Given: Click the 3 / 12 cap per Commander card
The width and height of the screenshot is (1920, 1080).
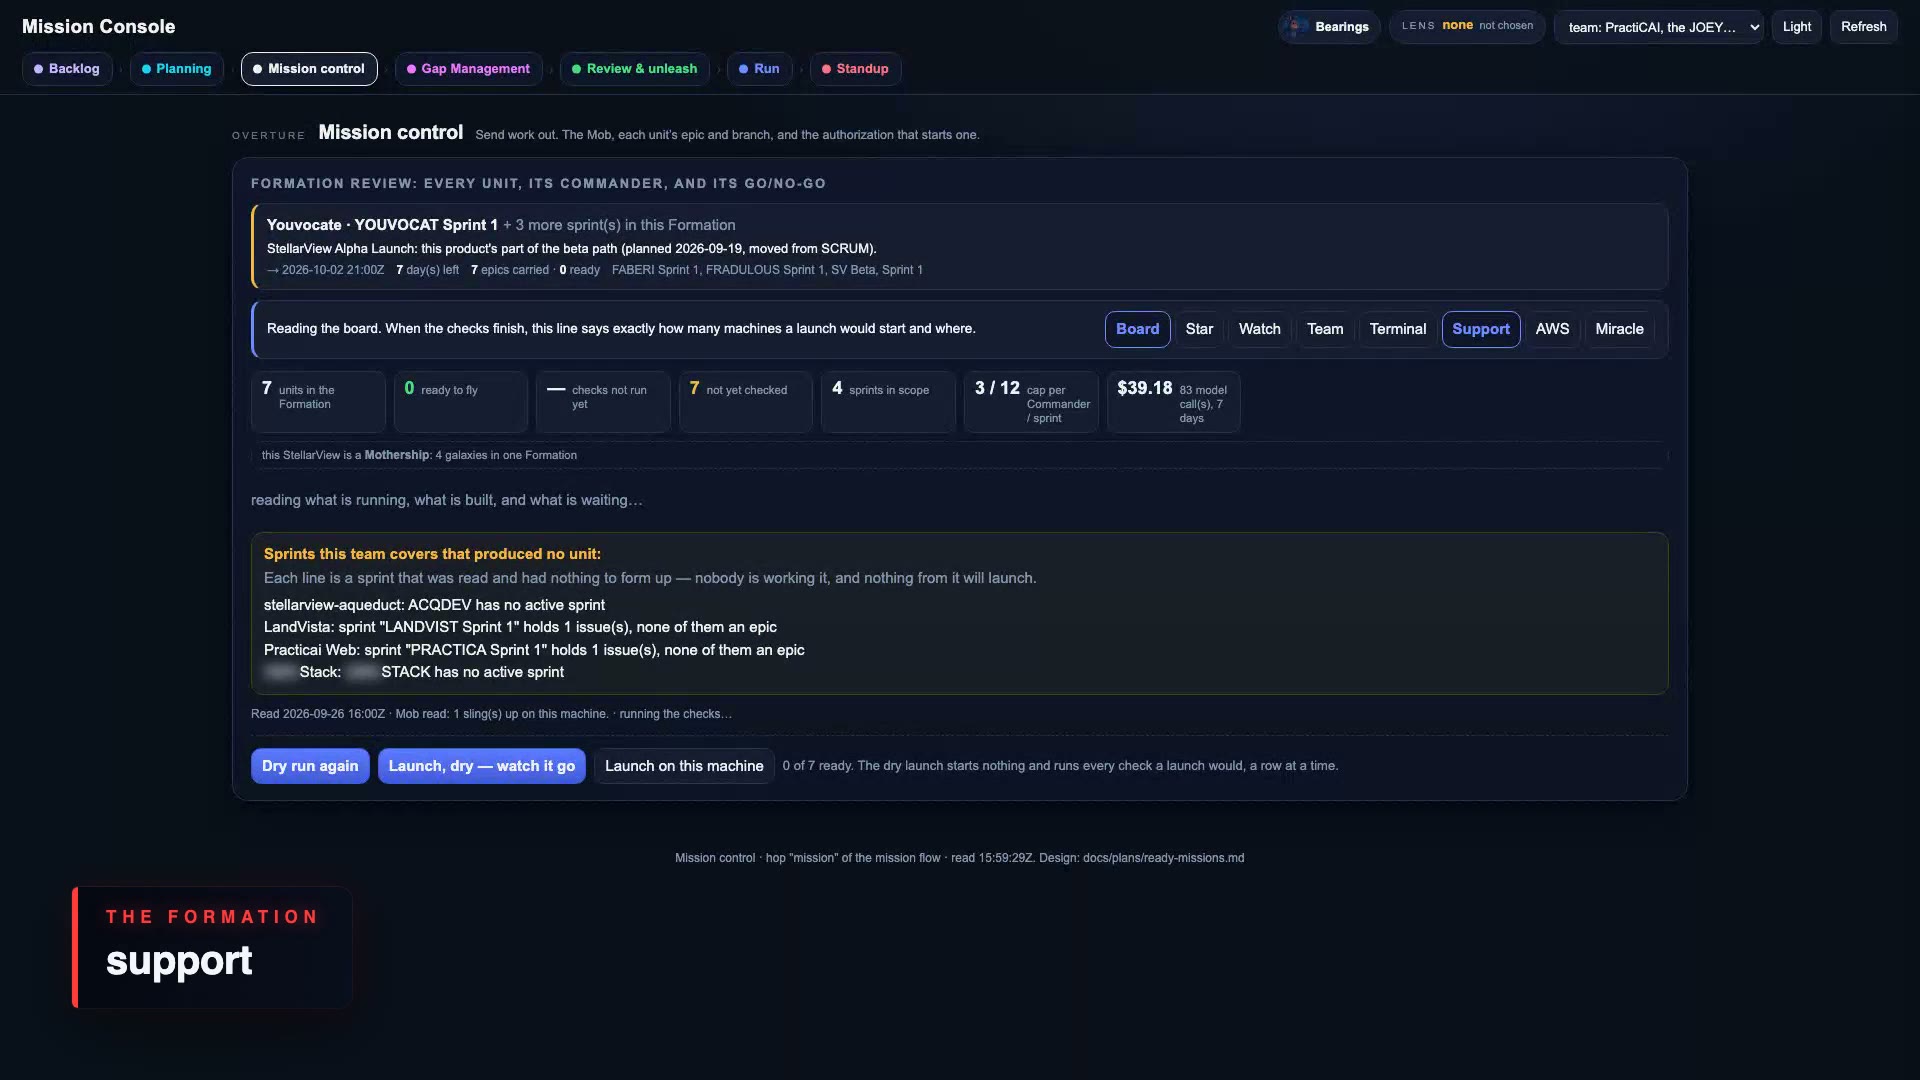Looking at the screenshot, I should coord(1031,402).
